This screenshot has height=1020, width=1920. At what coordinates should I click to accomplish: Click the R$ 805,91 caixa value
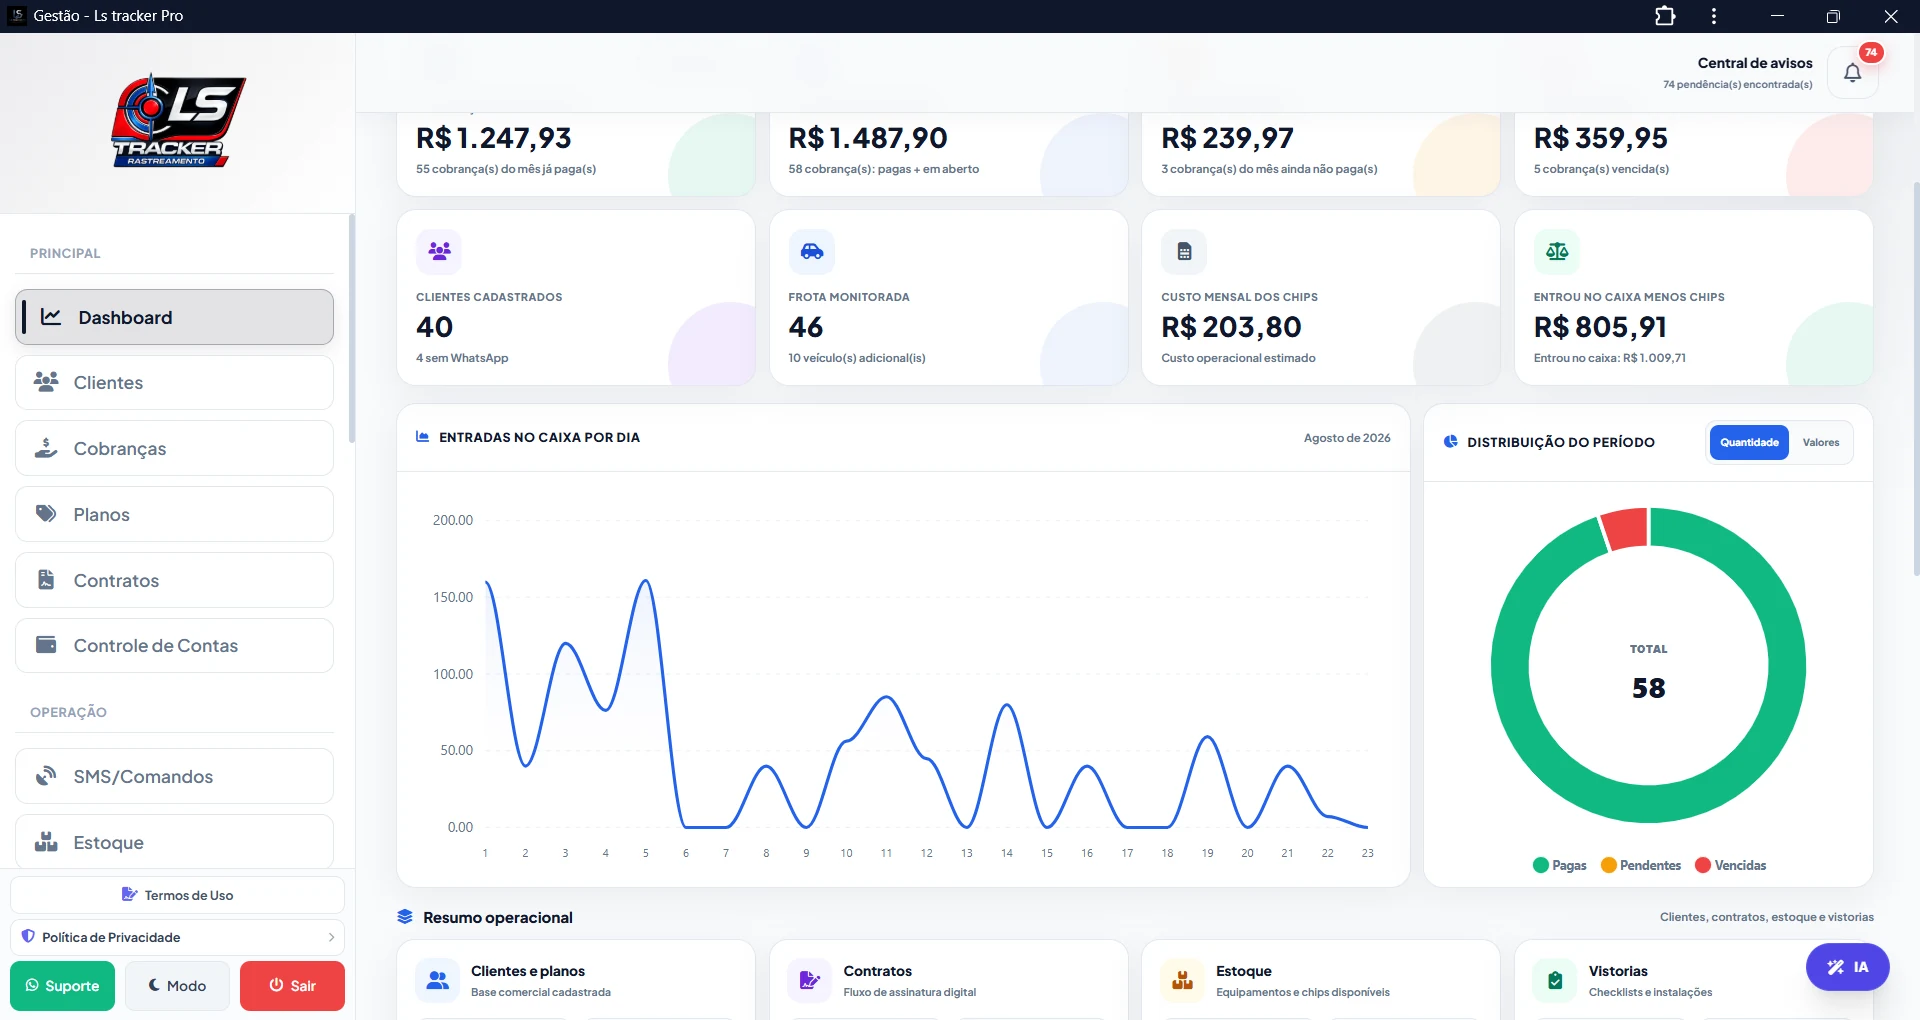[1600, 327]
